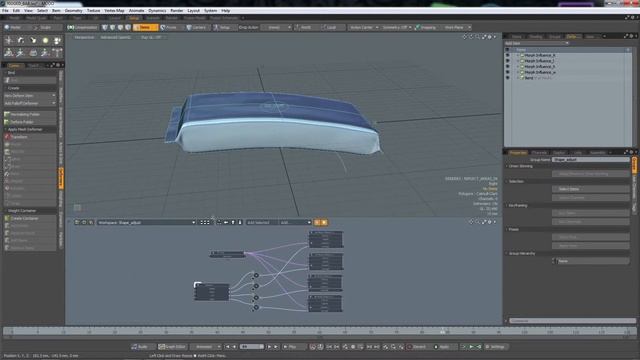Expand the Morph Influence_R tree item
The height and width of the screenshot is (360, 640).
[x=518, y=55]
